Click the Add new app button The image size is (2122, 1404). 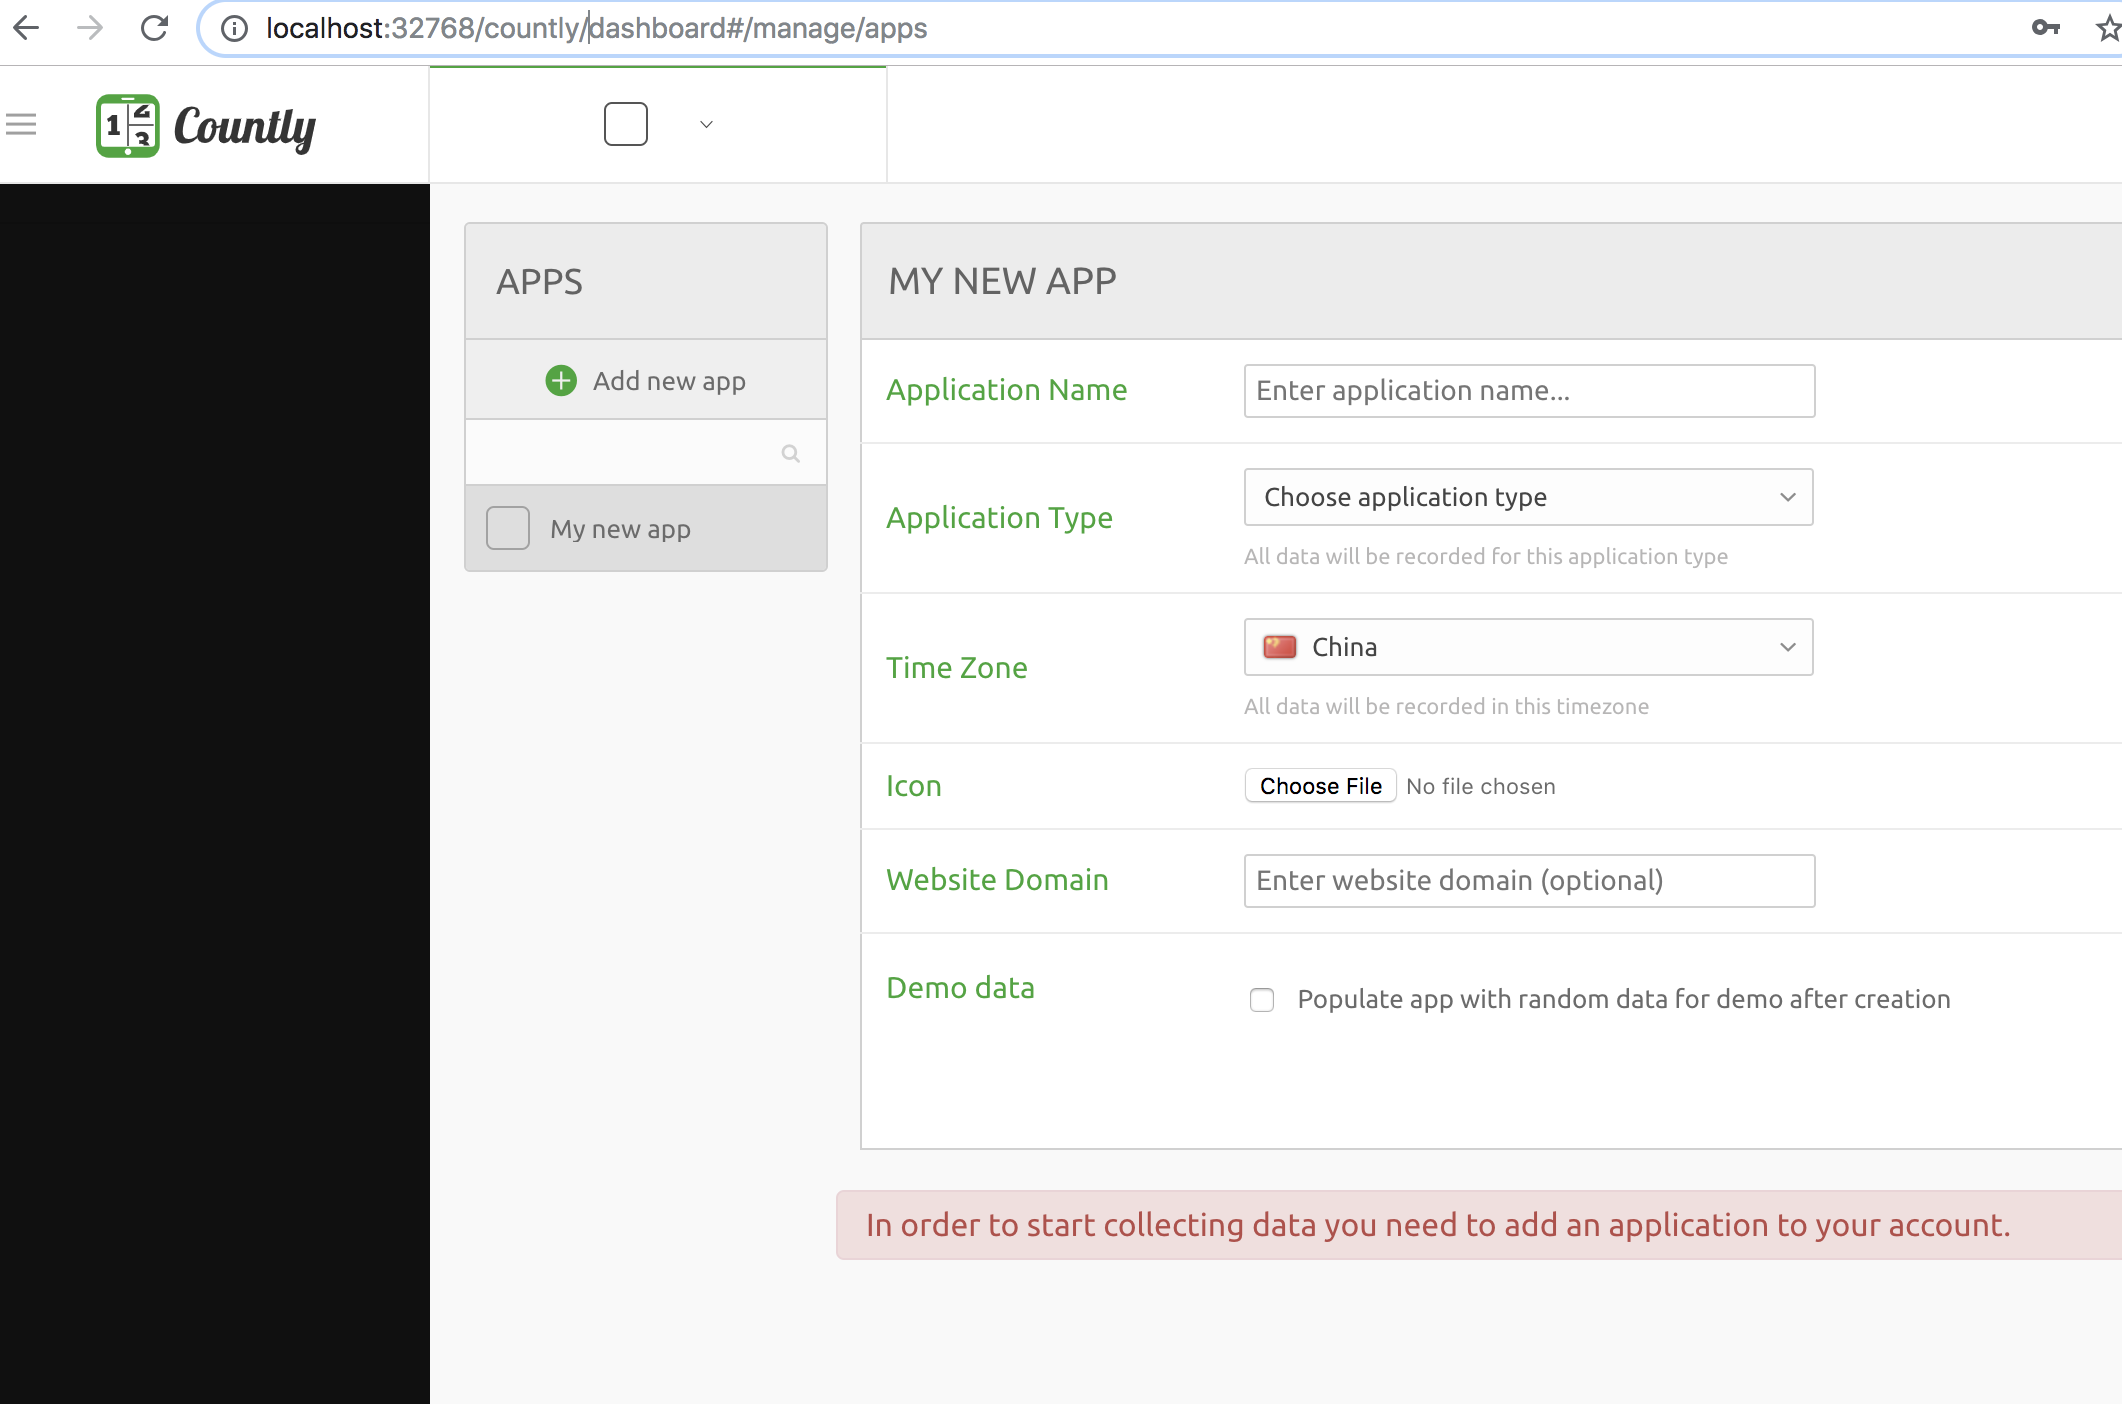click(646, 380)
